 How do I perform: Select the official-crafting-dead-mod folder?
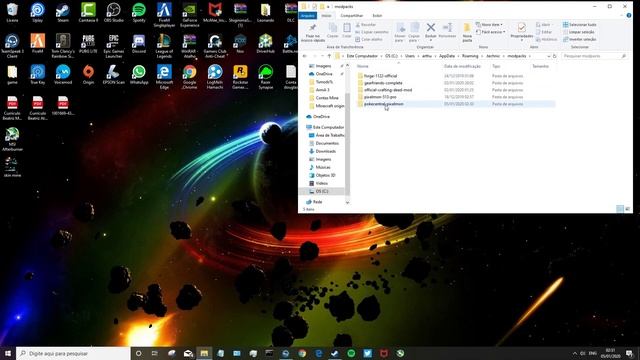pos(388,90)
